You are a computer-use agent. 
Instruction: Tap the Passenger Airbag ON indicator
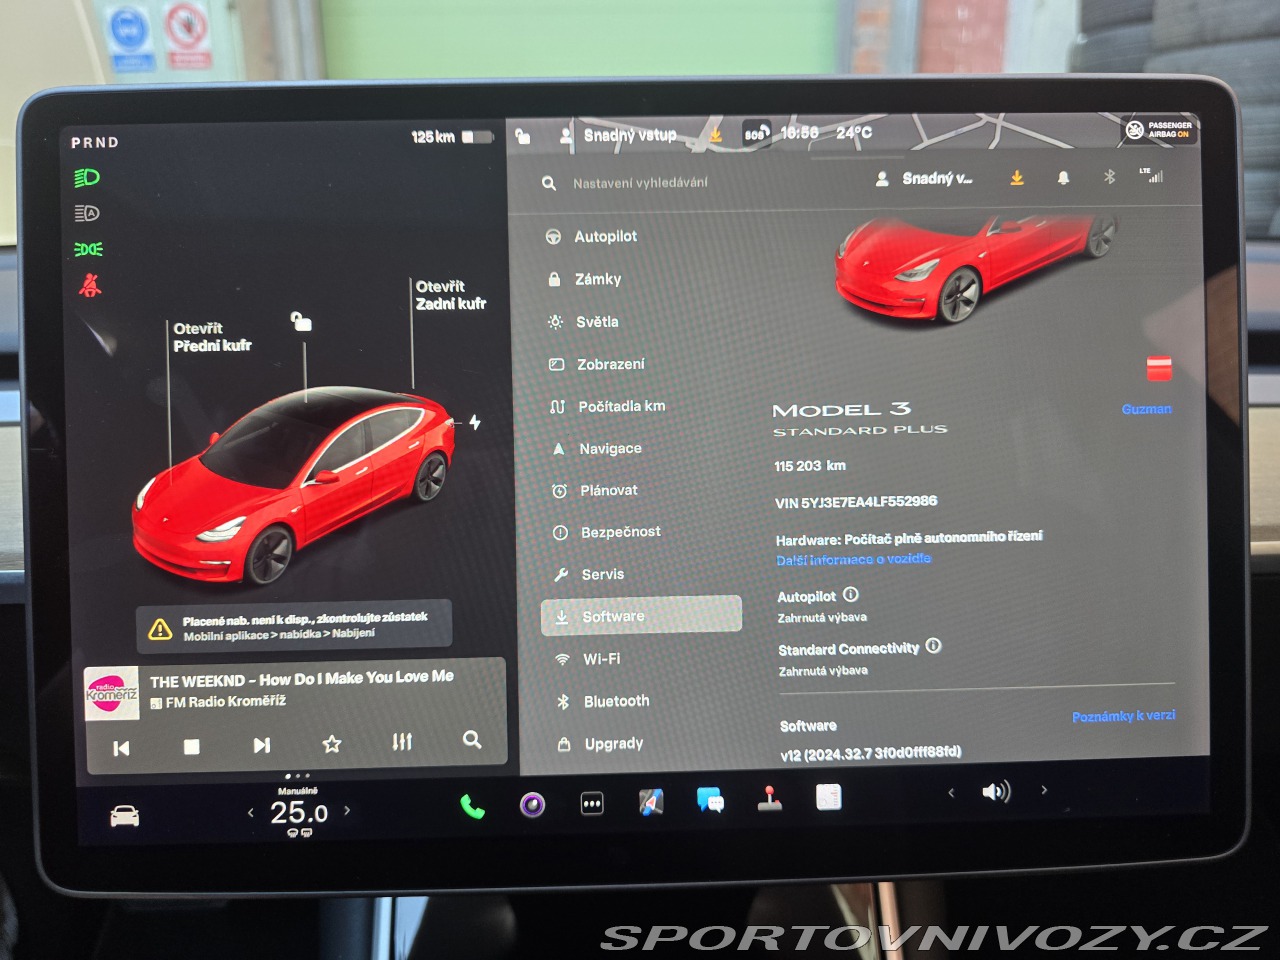click(x=1159, y=130)
